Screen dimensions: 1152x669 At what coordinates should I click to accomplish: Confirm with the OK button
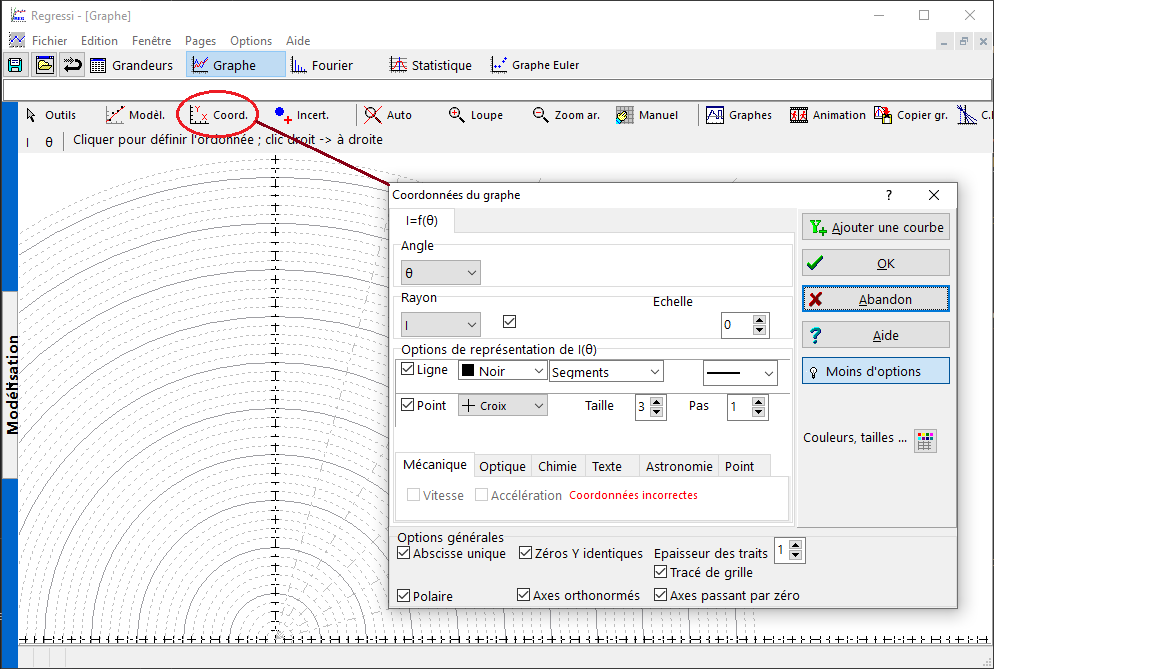pyautogui.click(x=876, y=264)
